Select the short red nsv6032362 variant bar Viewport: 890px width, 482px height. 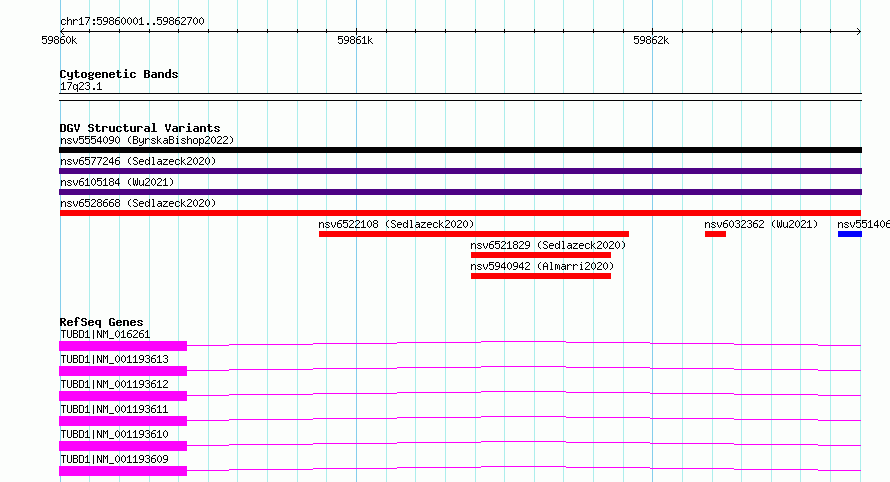pyautogui.click(x=715, y=234)
